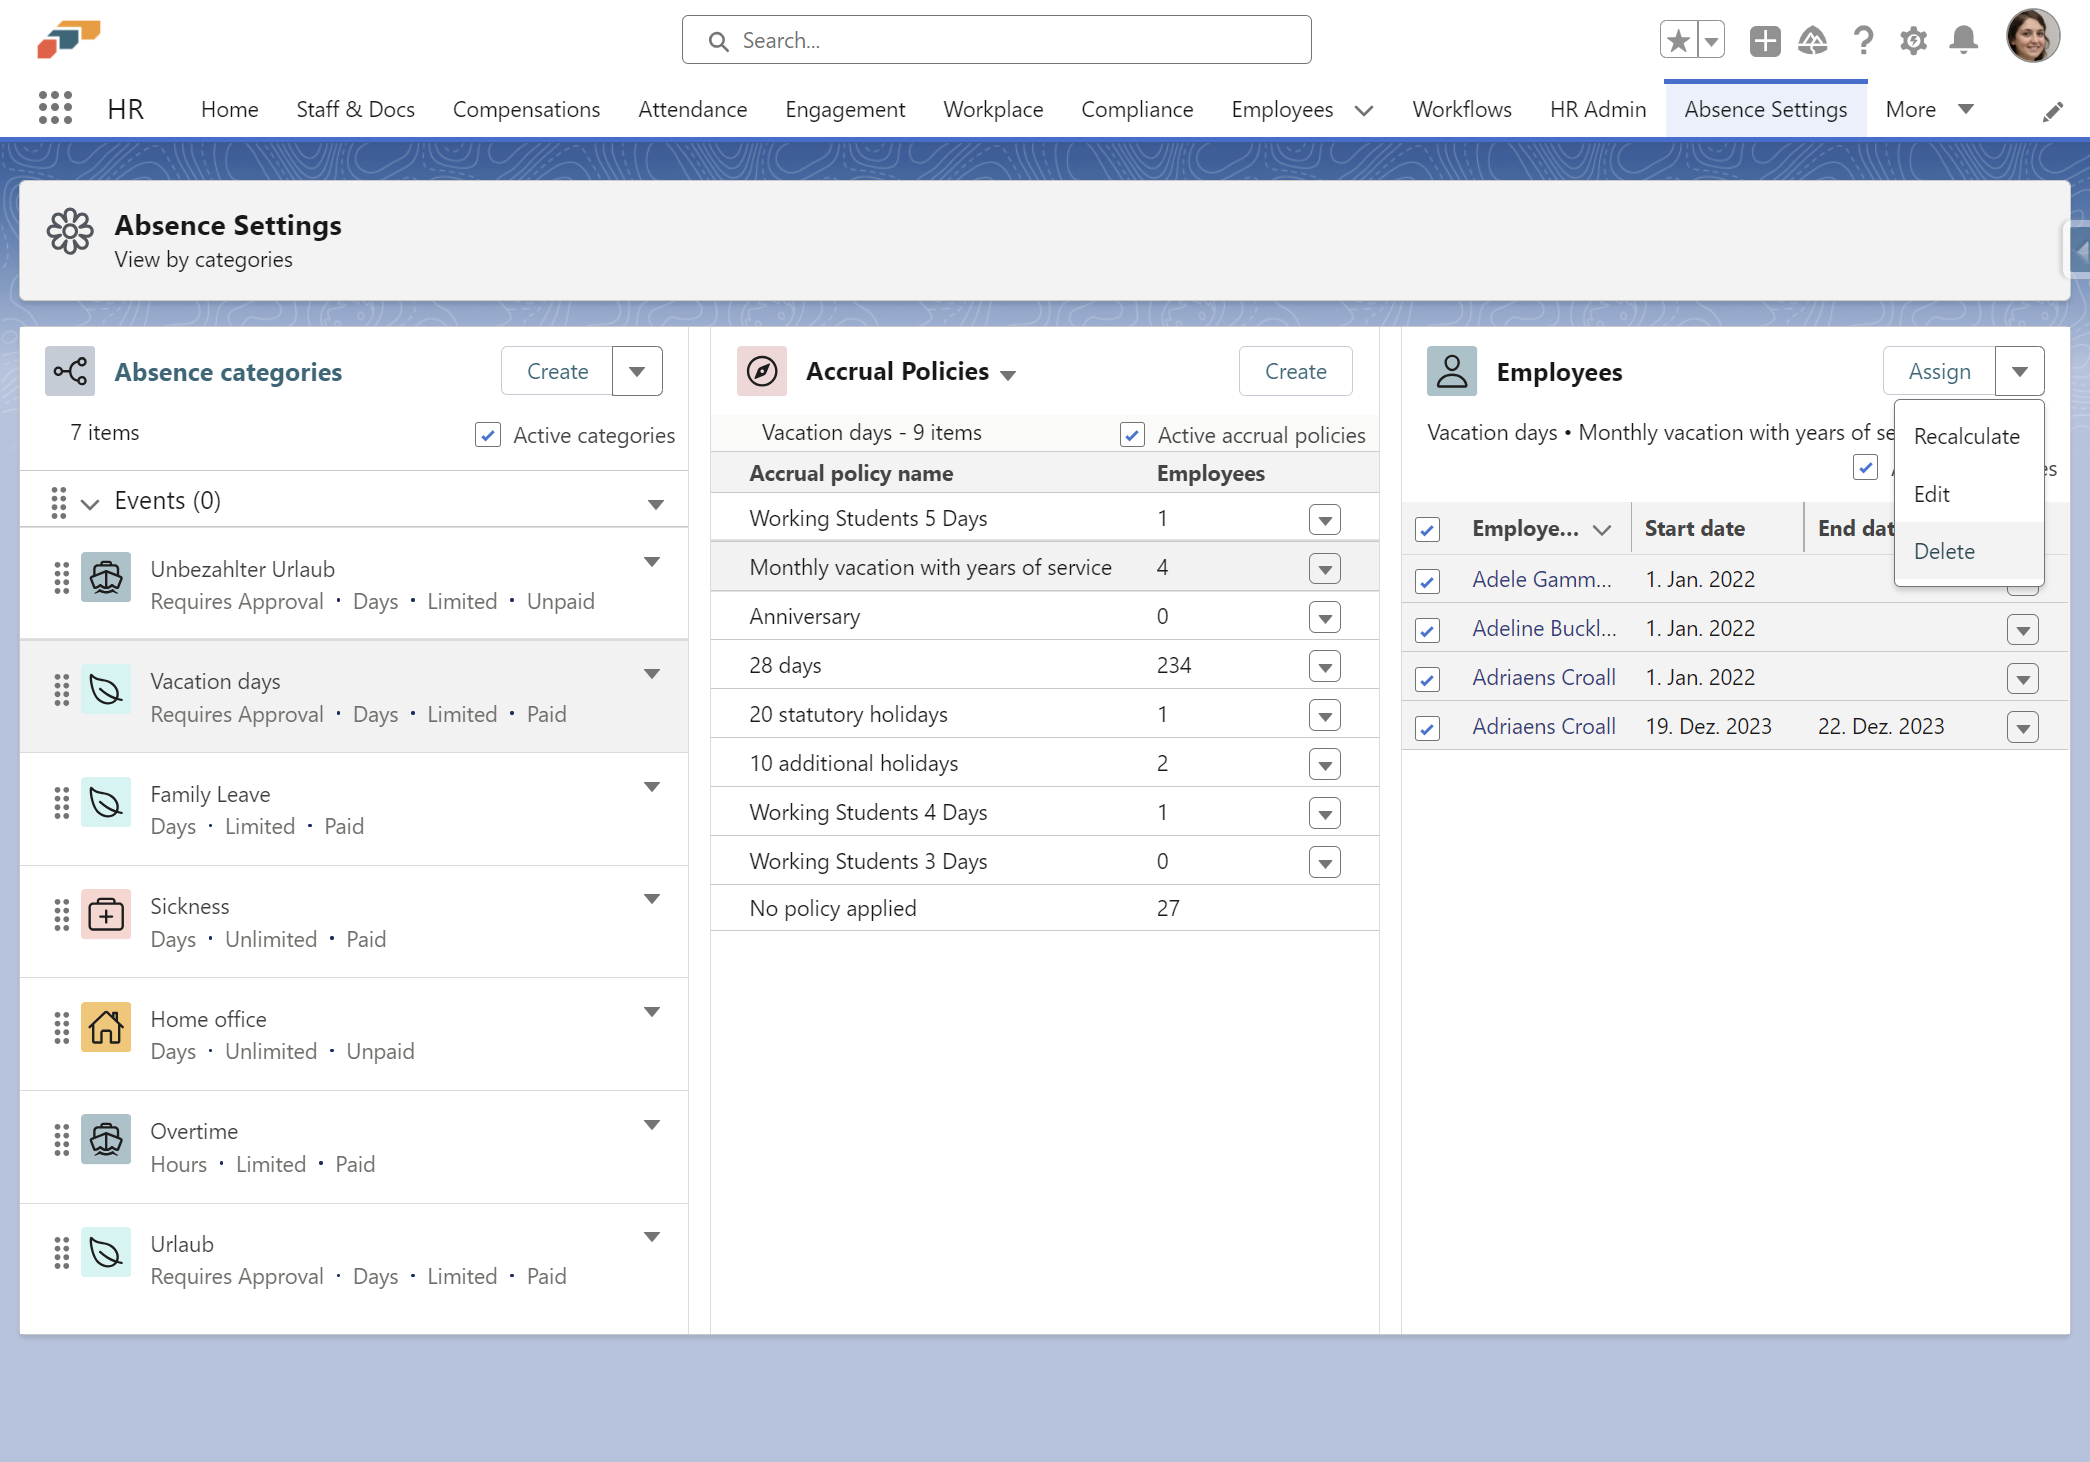
Task: Click the favorites star icon
Action: point(1679,41)
